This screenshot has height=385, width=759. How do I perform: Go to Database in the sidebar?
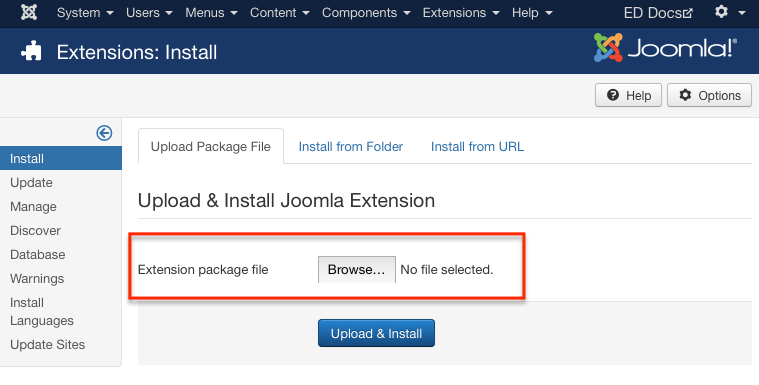point(38,255)
